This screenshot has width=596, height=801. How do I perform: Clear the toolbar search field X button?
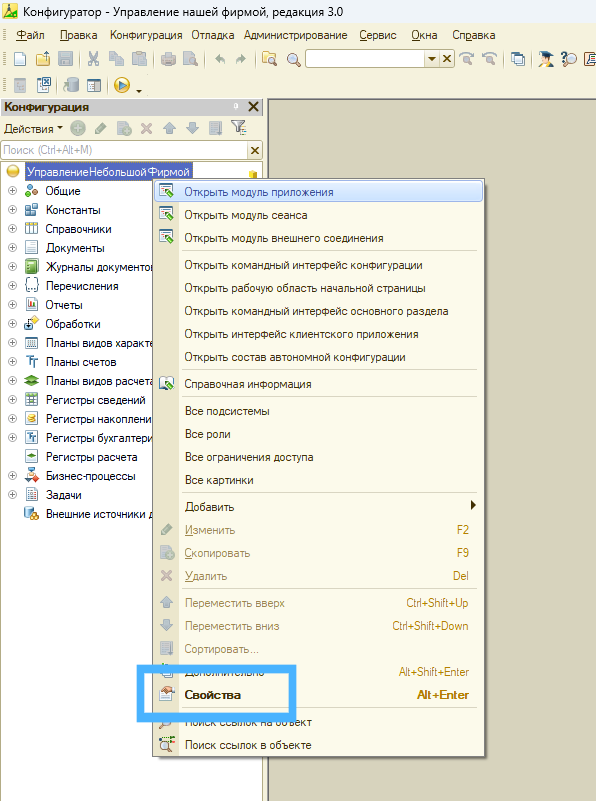click(x=447, y=59)
